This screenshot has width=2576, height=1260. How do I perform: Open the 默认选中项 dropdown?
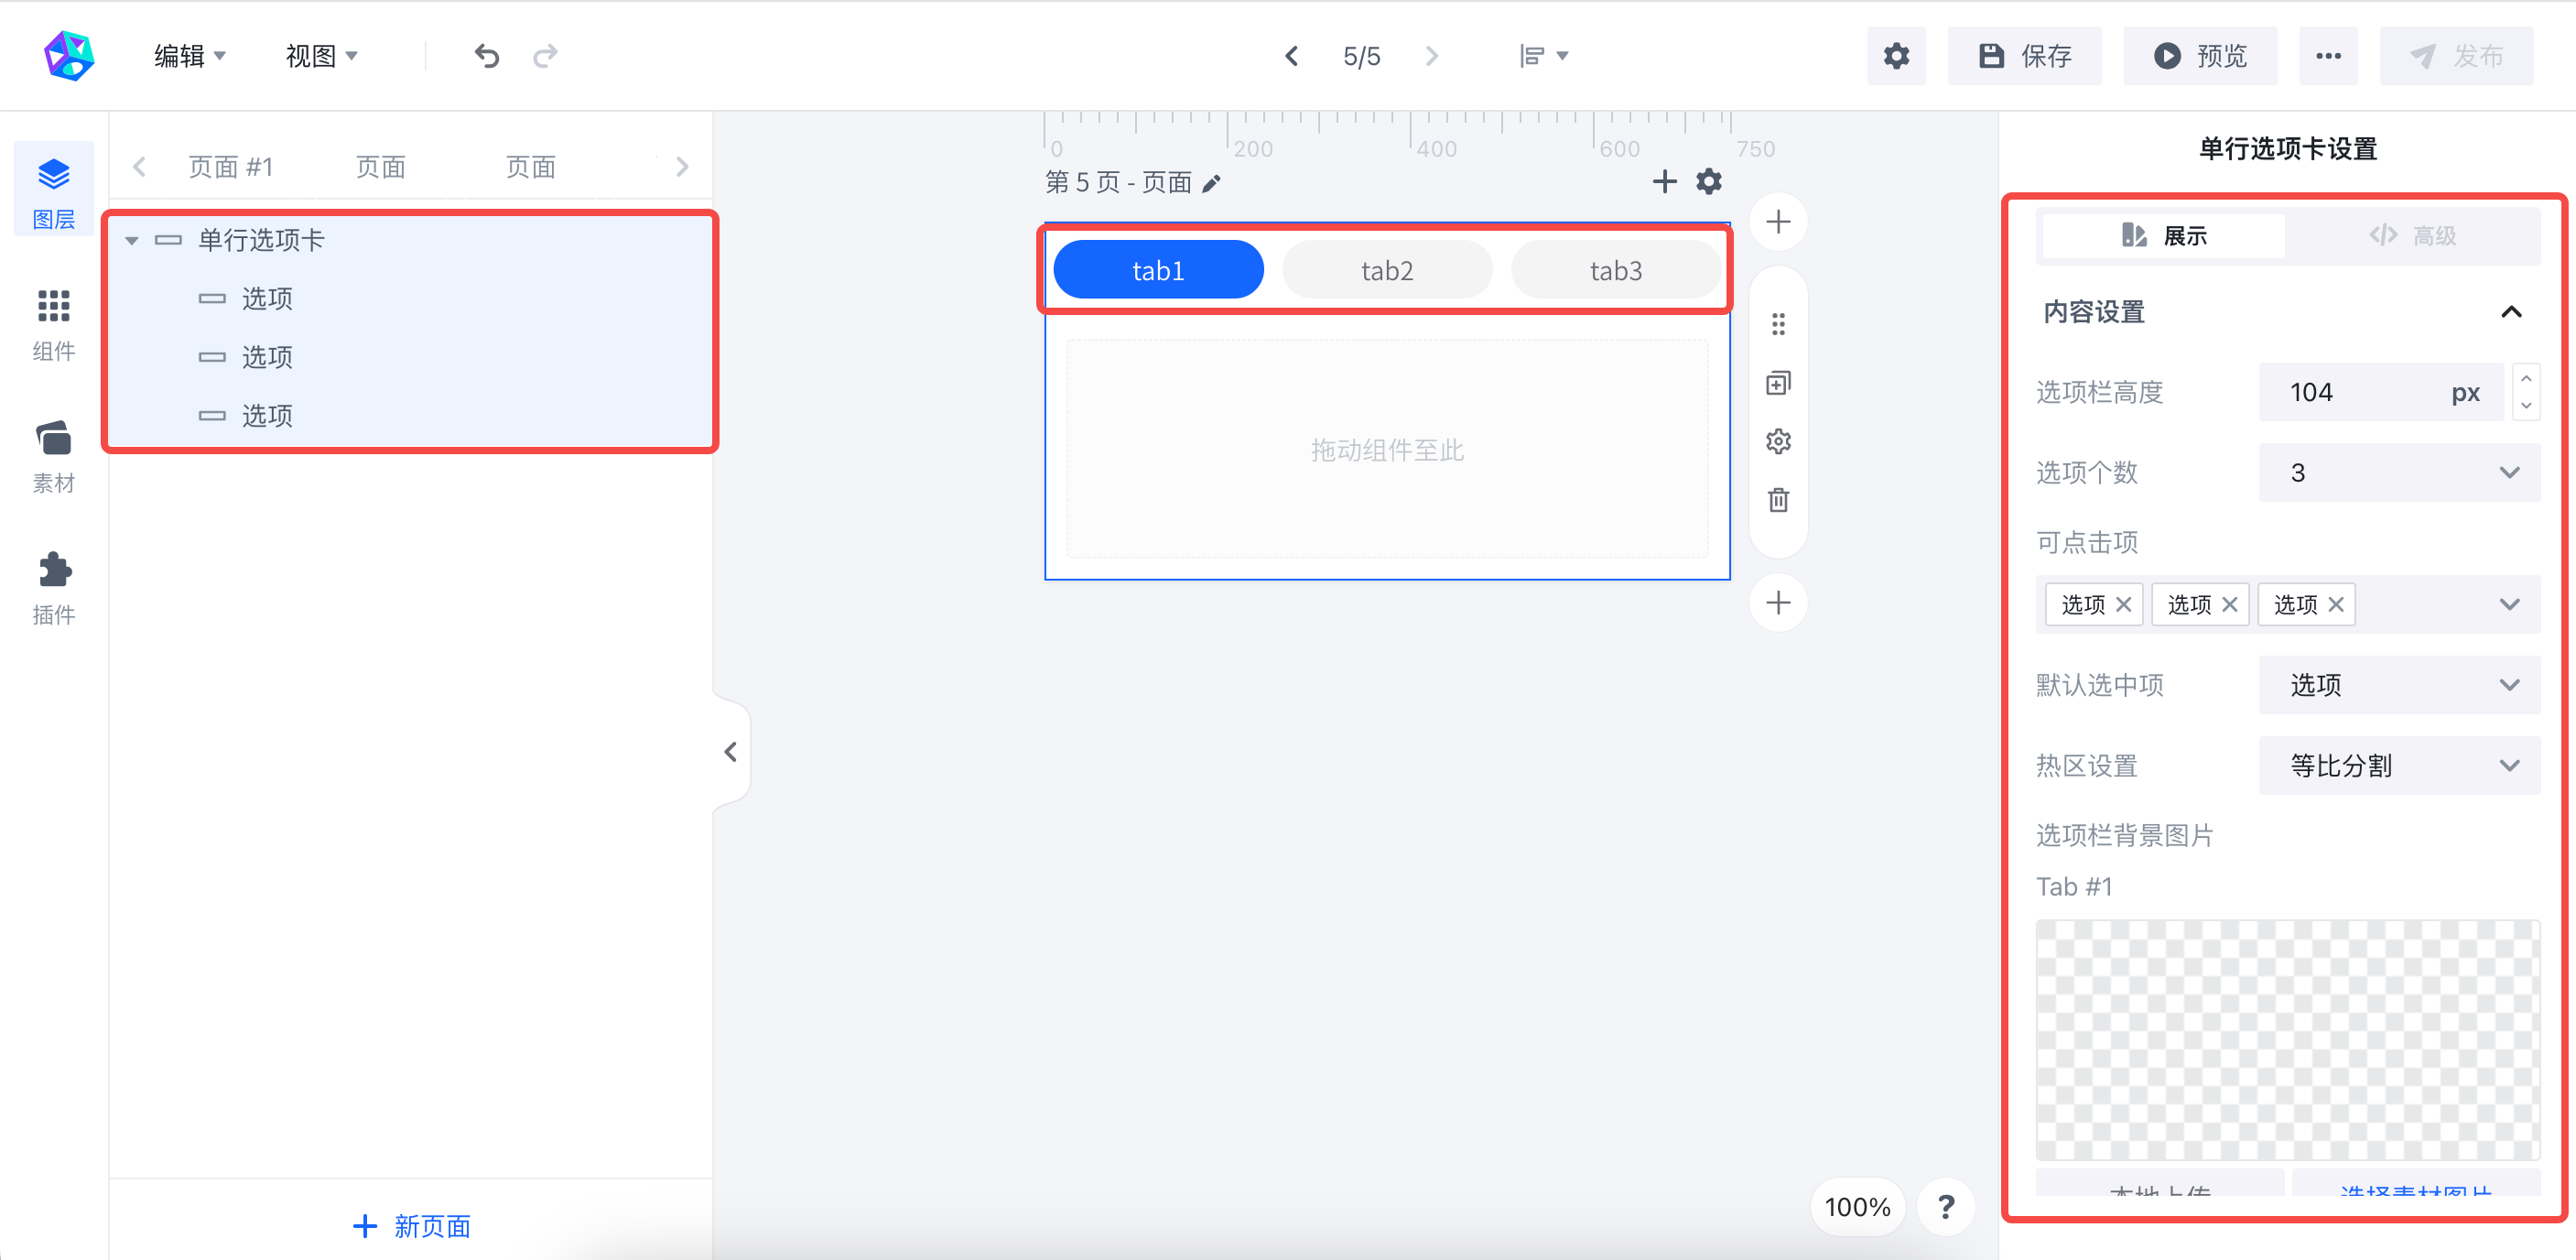tap(2399, 685)
